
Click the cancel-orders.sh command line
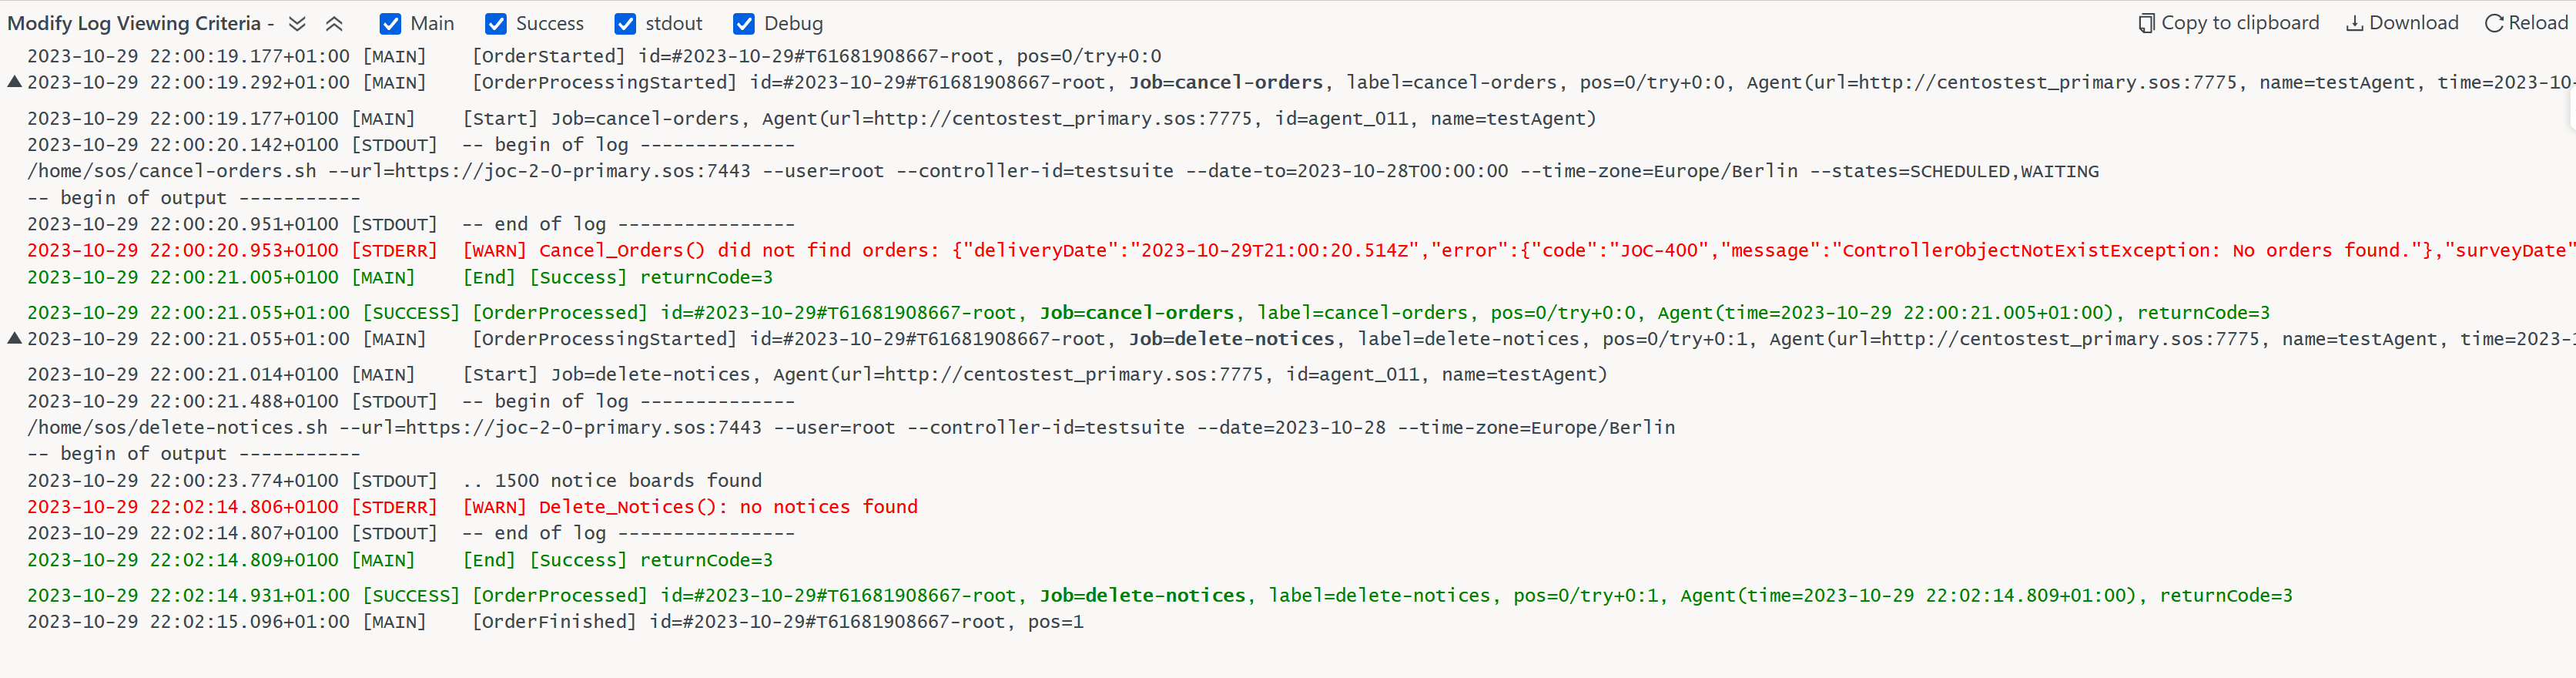1063,171
